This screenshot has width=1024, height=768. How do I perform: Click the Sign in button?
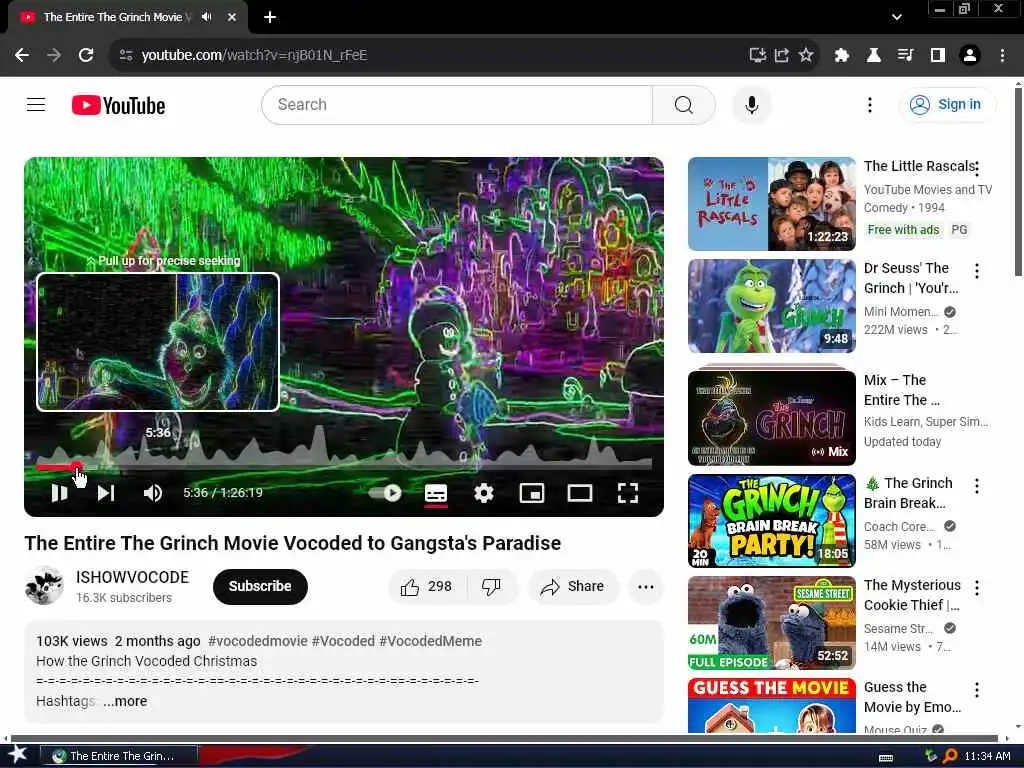pos(947,104)
